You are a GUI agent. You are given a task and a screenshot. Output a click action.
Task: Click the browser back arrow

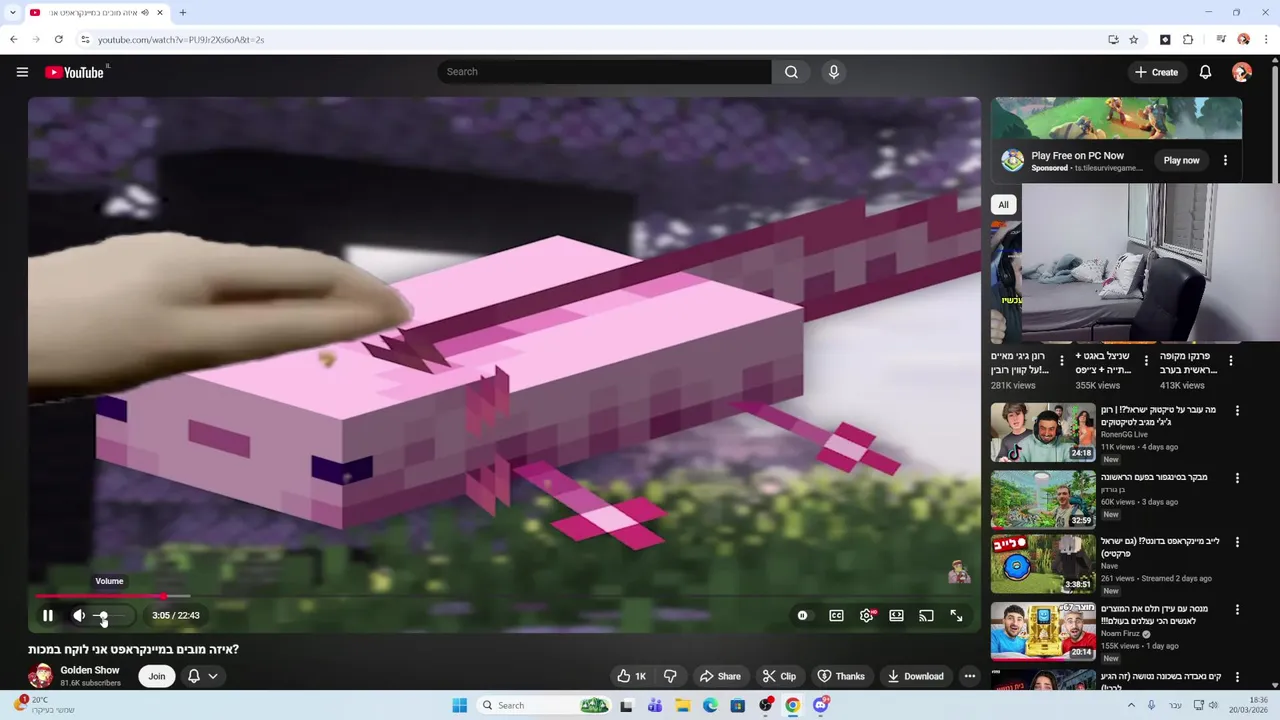click(13, 39)
